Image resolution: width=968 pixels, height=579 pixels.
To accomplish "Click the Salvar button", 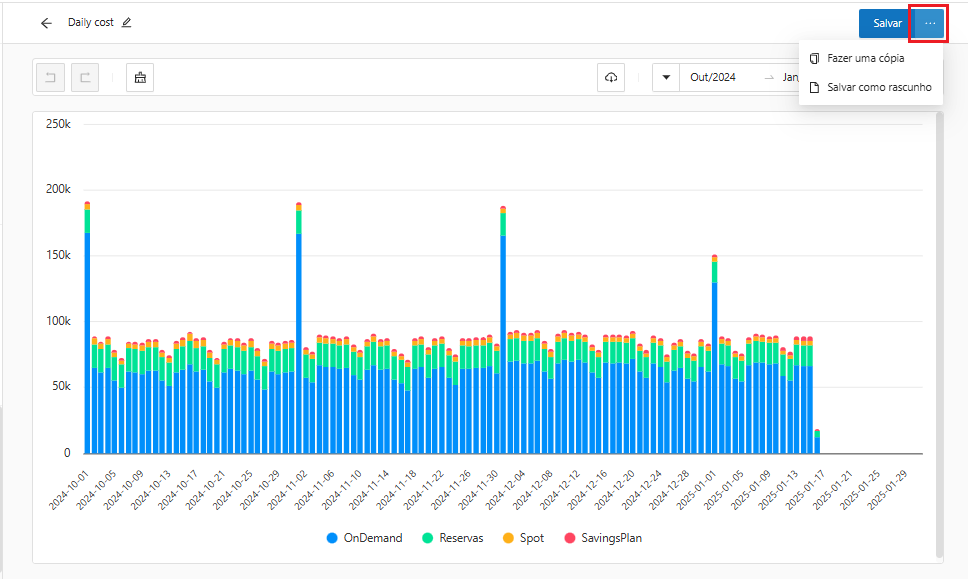I will (887, 23).
